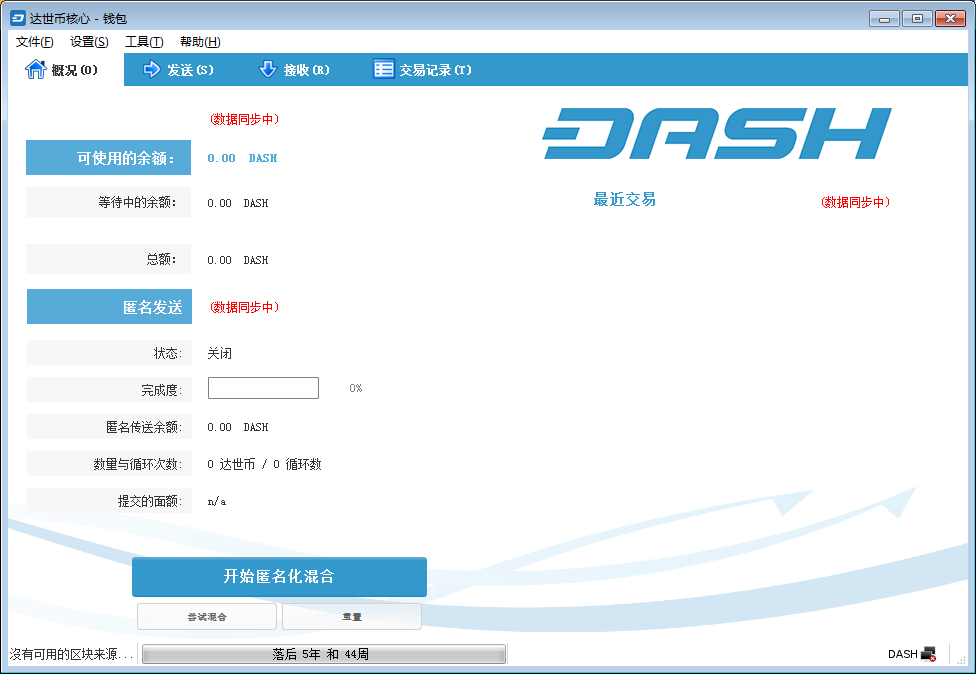This screenshot has width=976, height=674.
Task: Click the 没有可用的区块来源 status message
Action: pyautogui.click(x=71, y=654)
